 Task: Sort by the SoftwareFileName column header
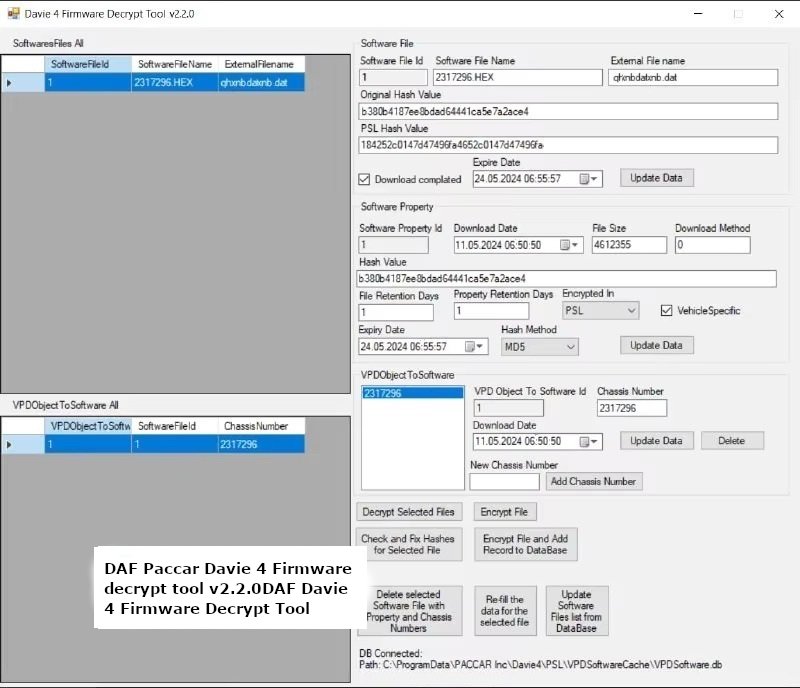[174, 64]
